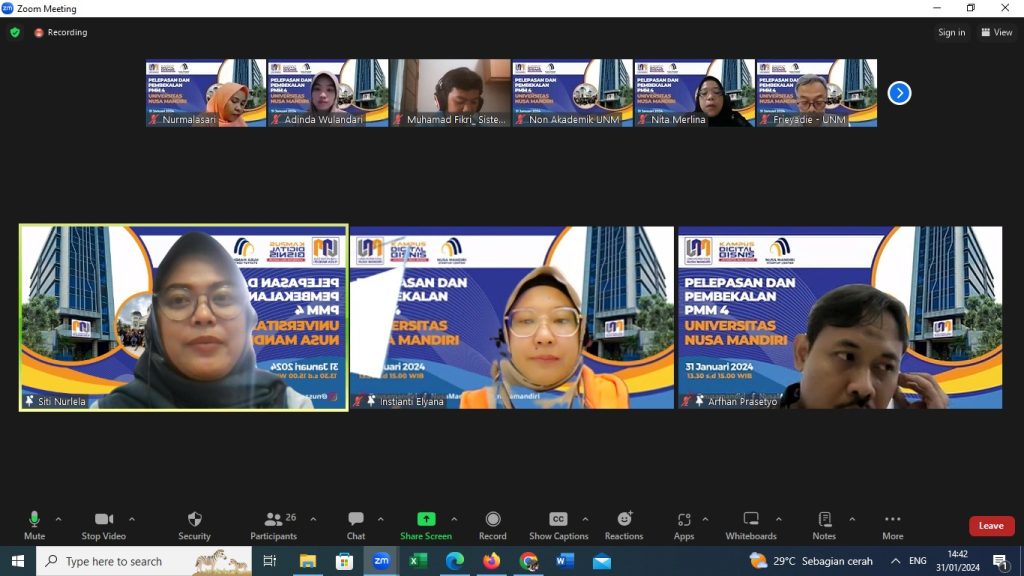This screenshot has height=576, width=1024.
Task: Start recording with the Record button
Action: [x=492, y=526]
